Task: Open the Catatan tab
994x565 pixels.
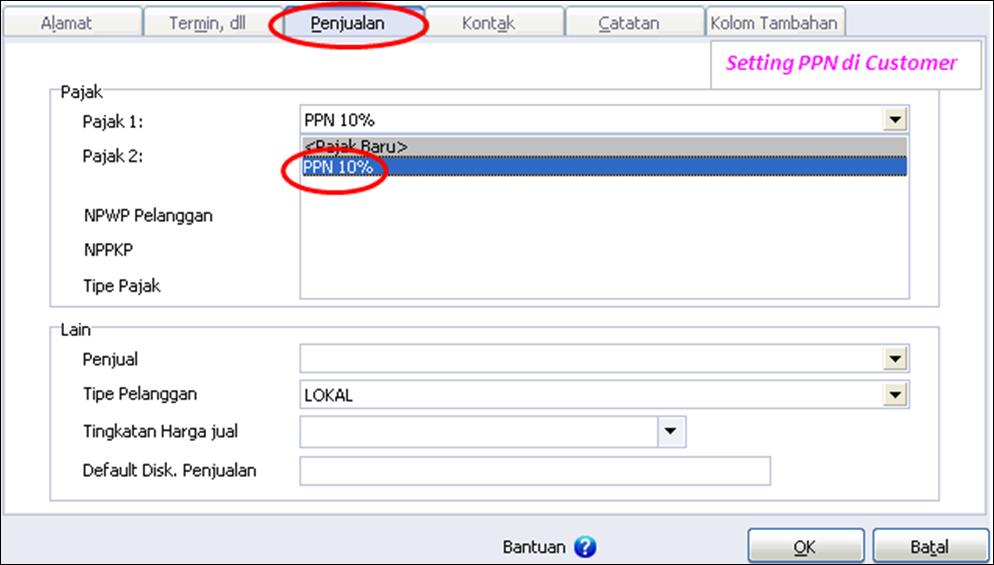Action: pyautogui.click(x=635, y=23)
